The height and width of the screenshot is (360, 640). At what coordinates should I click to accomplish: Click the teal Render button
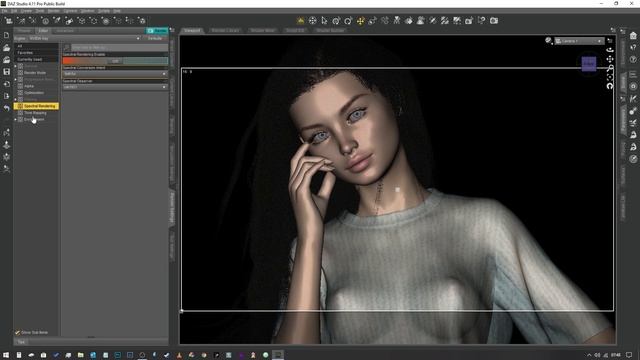click(x=157, y=31)
